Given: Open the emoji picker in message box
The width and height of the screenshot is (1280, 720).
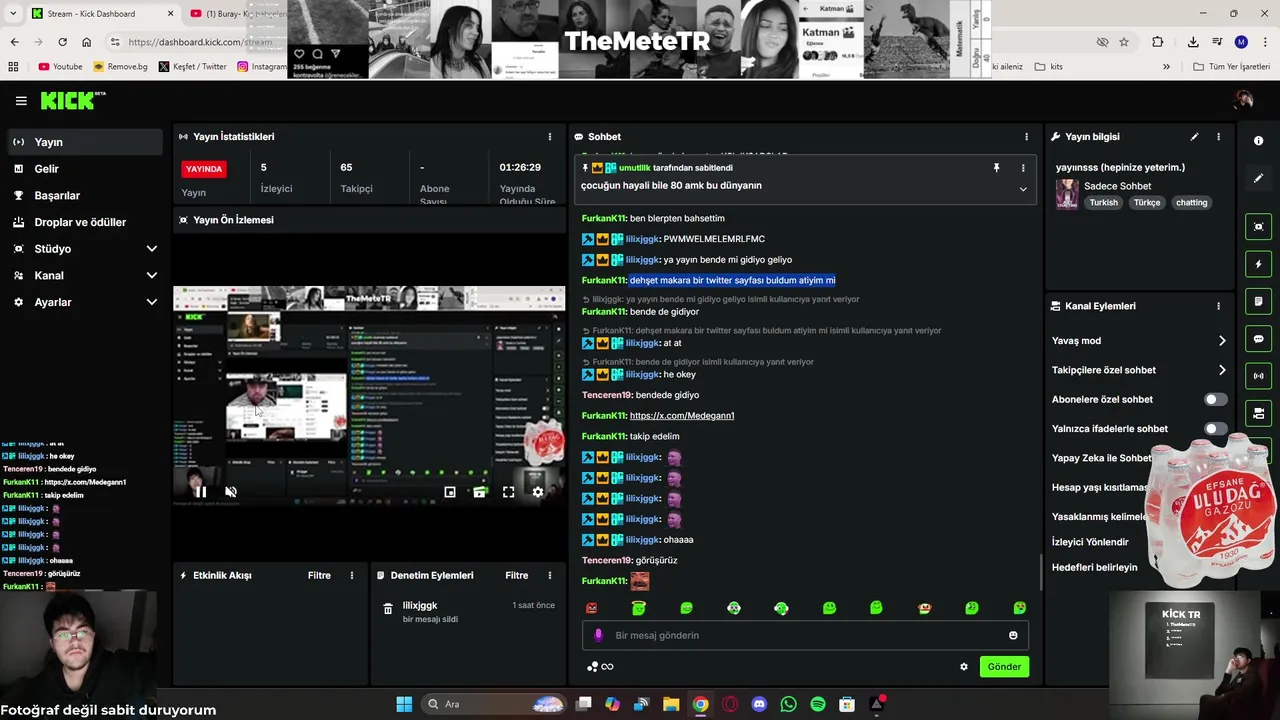Looking at the screenshot, I should pyautogui.click(x=1013, y=636).
